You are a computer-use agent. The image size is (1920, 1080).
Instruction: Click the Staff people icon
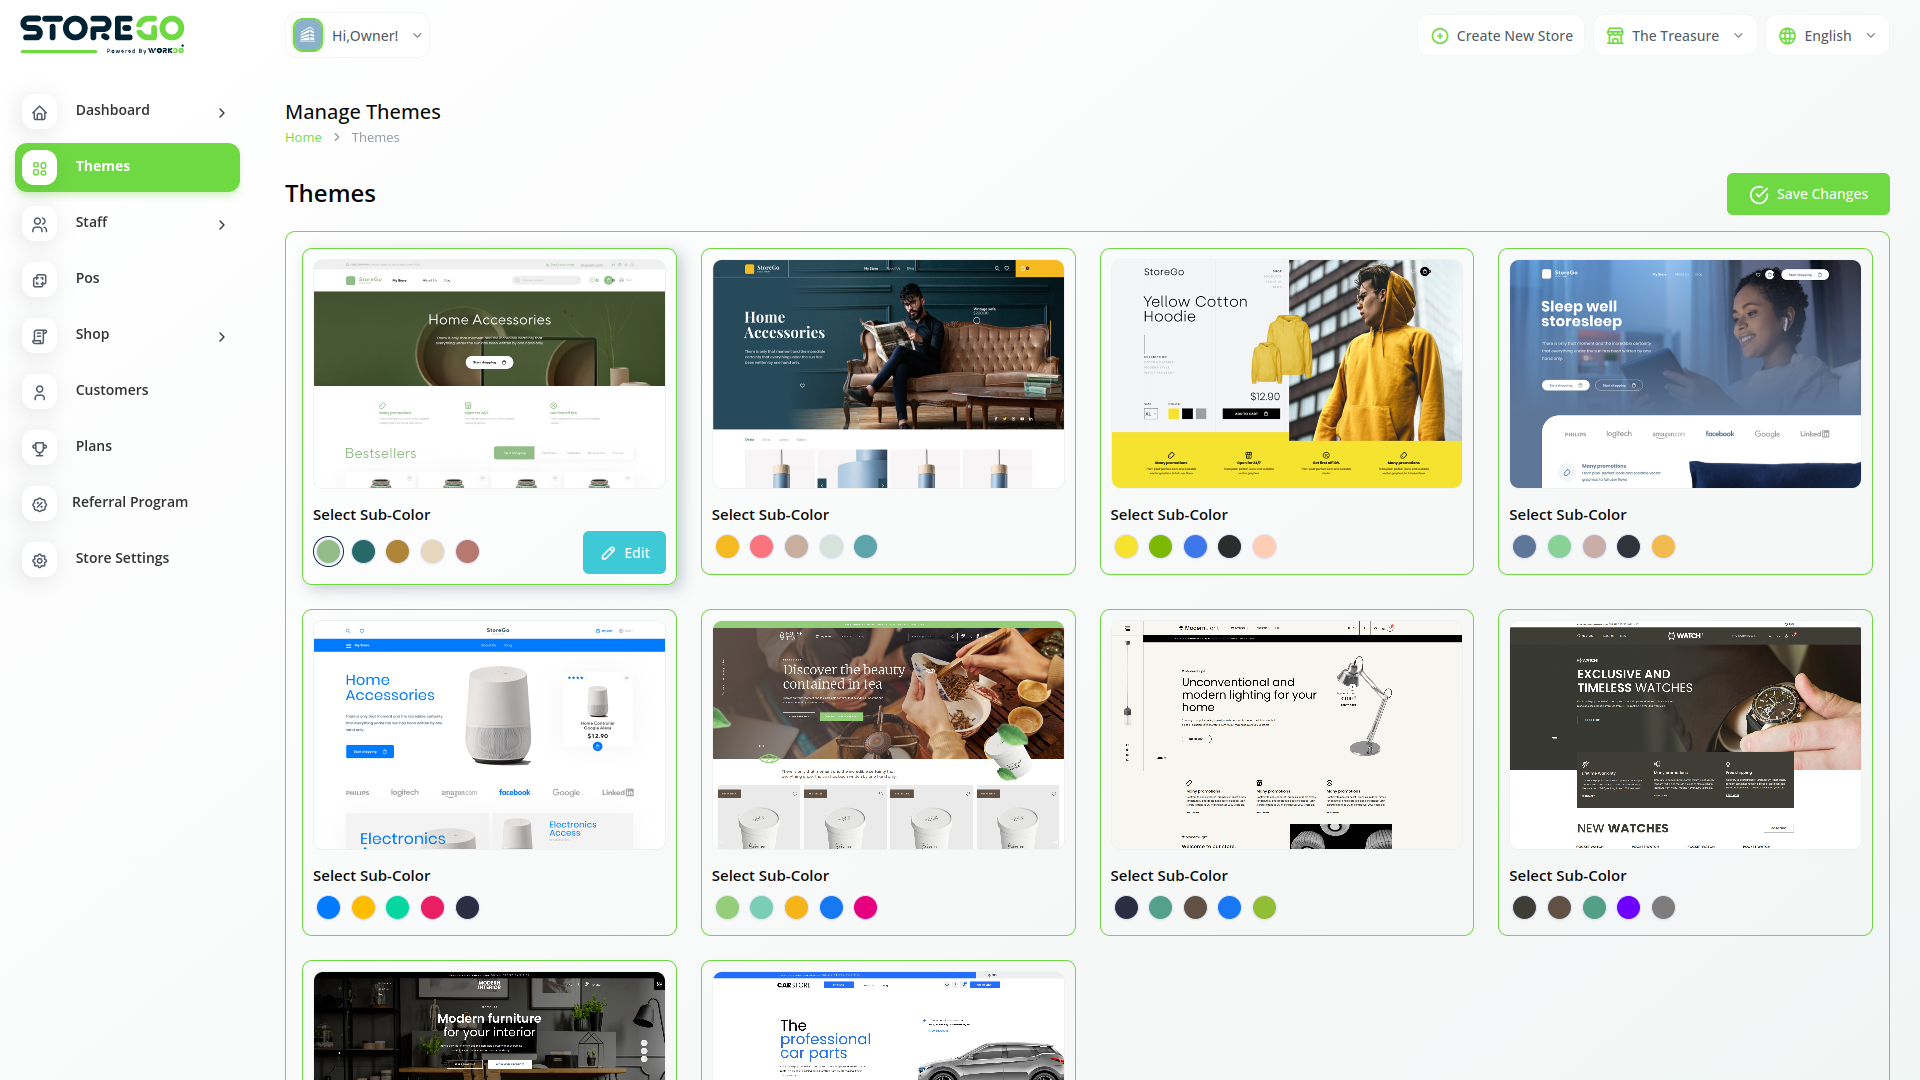(x=40, y=224)
